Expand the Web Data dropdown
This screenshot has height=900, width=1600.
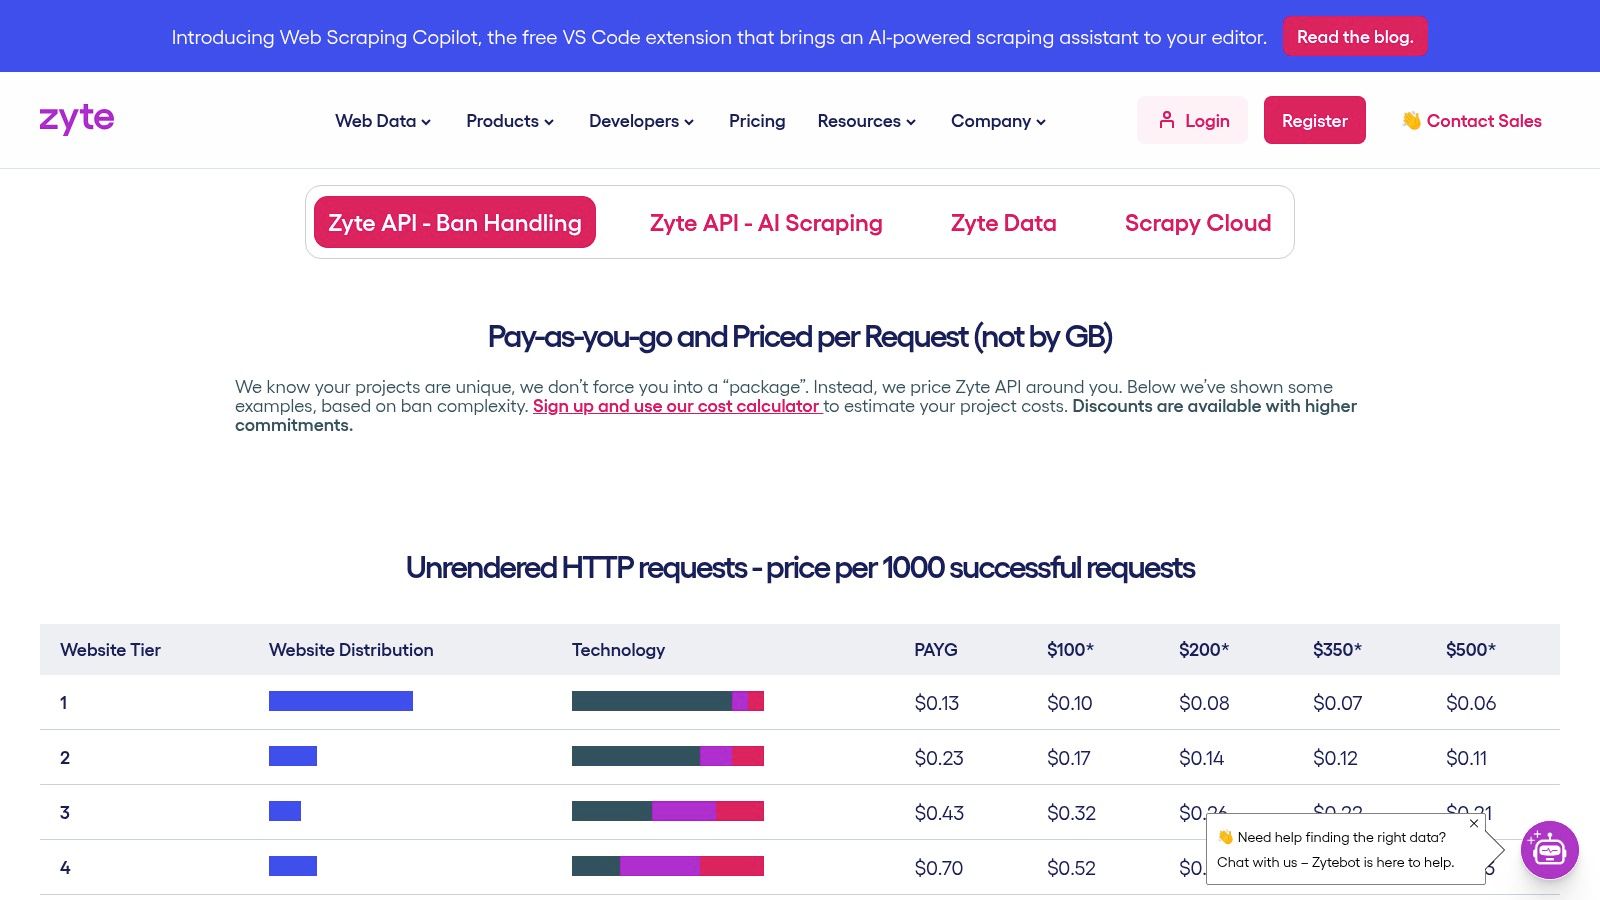382,120
